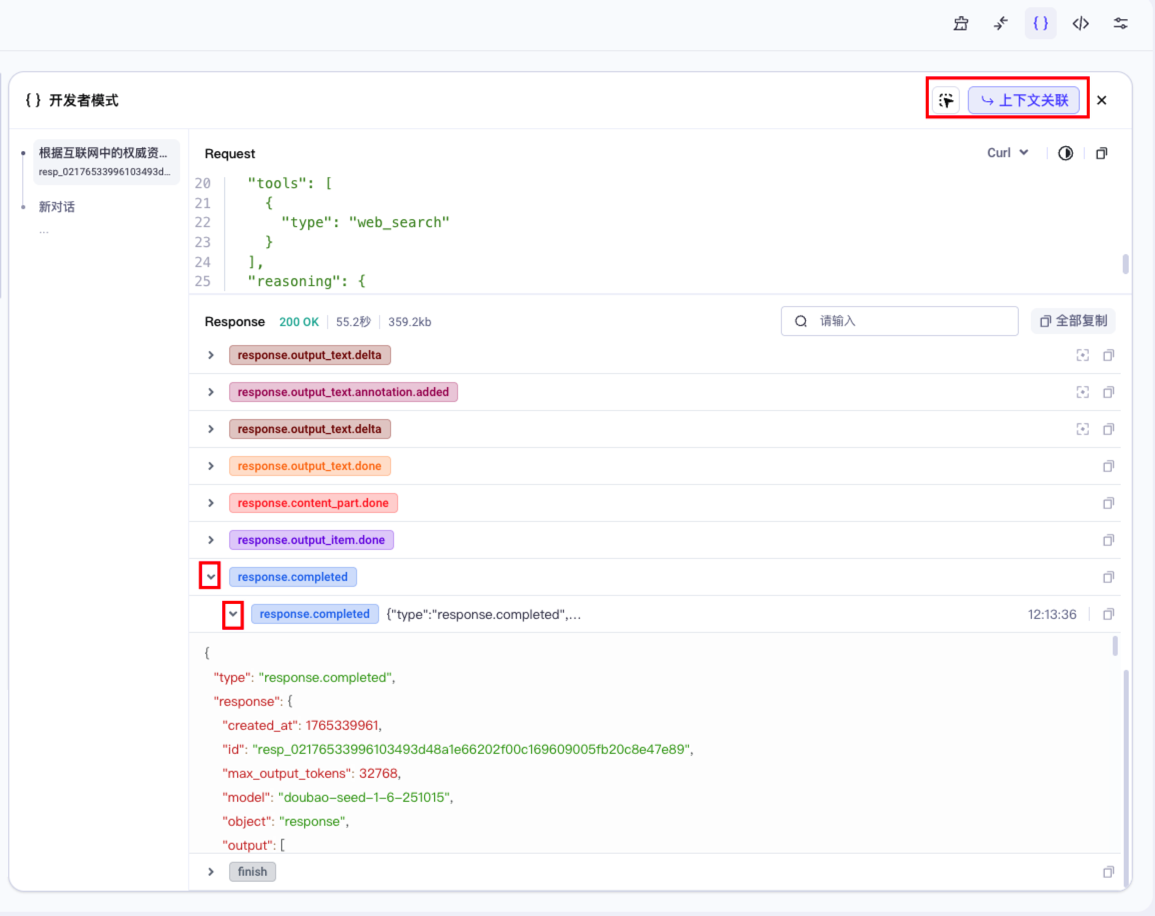This screenshot has height=916, width=1155.
Task: Select the 根据互联网中的权威资 conversation in sidebar
Action: [x=104, y=161]
